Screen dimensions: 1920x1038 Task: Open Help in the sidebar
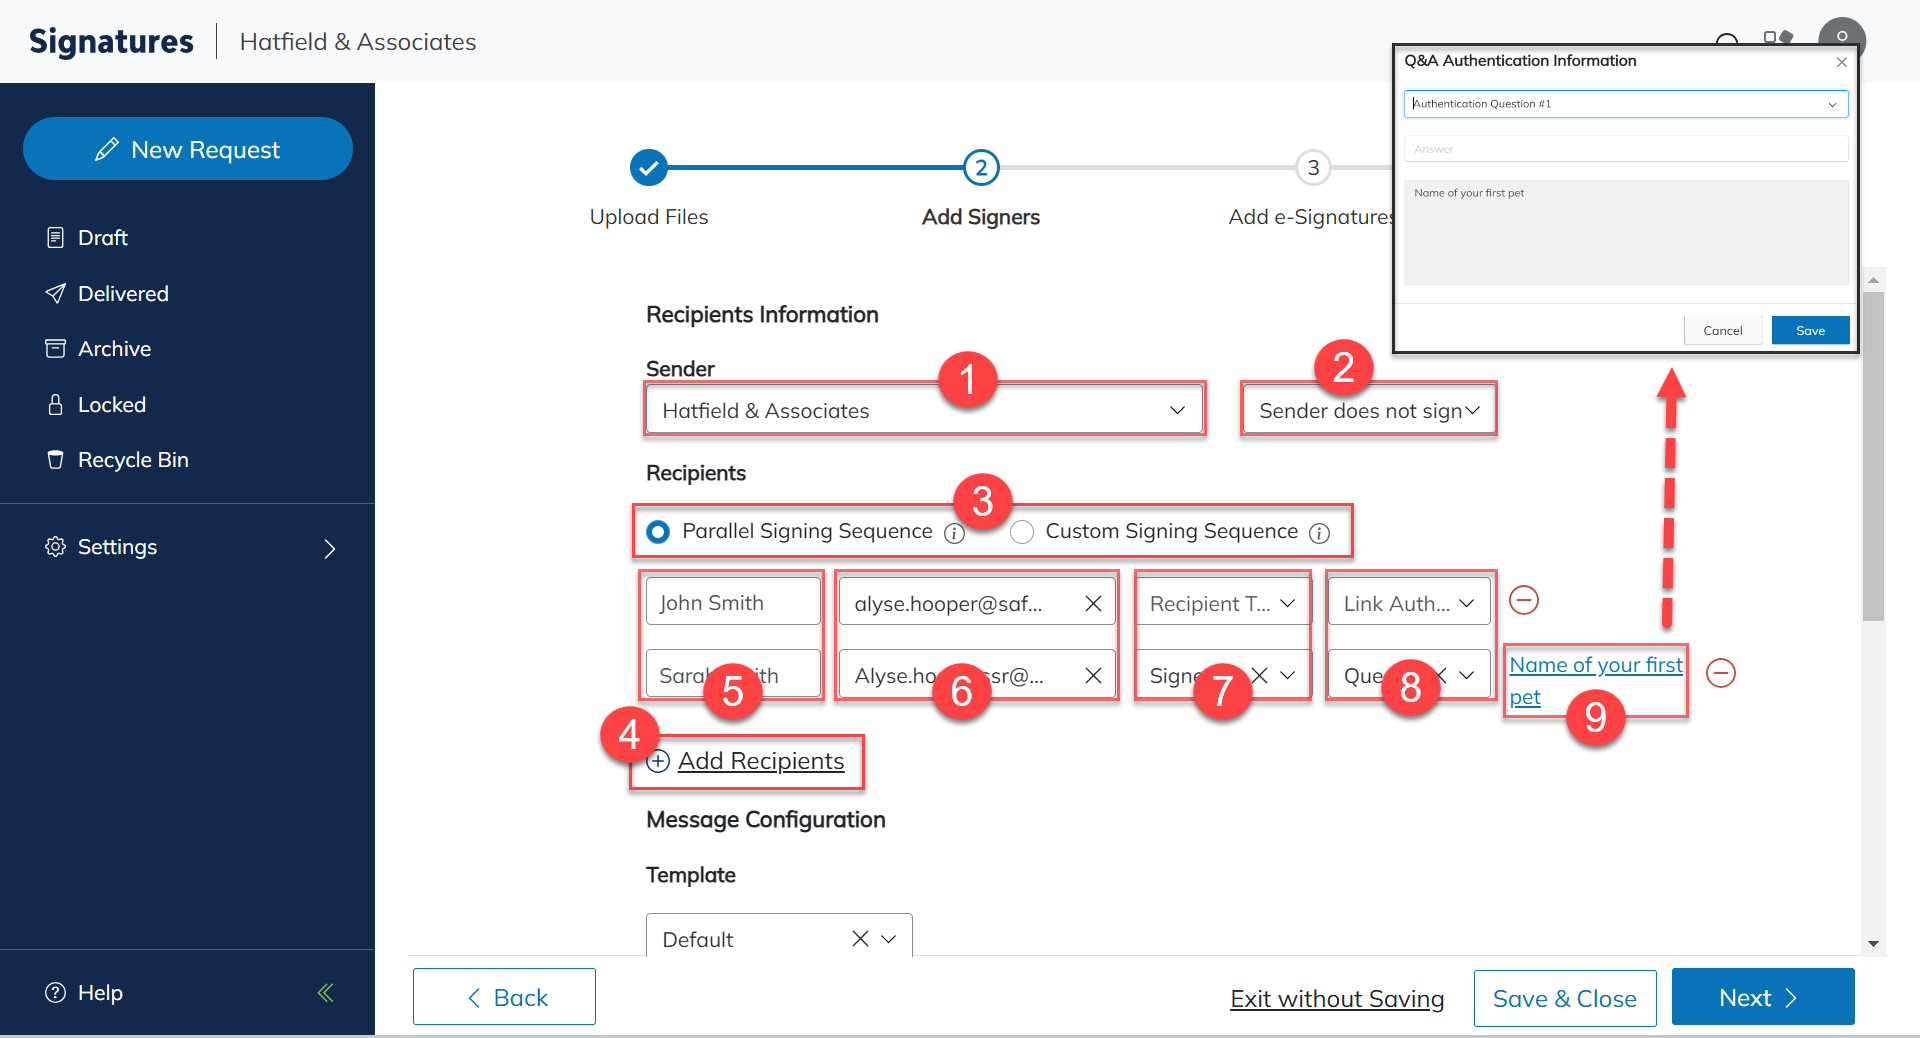coord(84,993)
